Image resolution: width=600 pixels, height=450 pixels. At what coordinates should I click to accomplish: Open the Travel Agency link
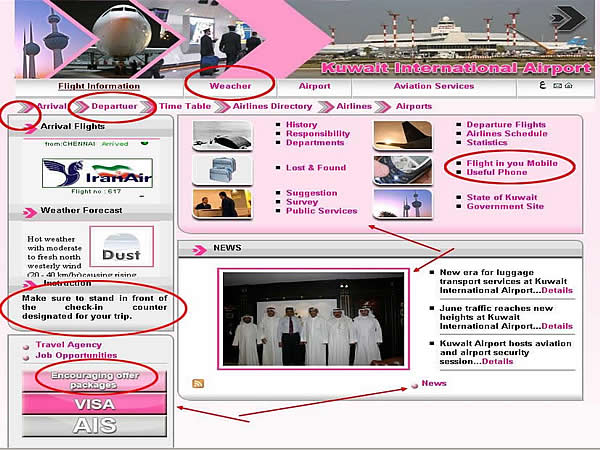coord(68,345)
